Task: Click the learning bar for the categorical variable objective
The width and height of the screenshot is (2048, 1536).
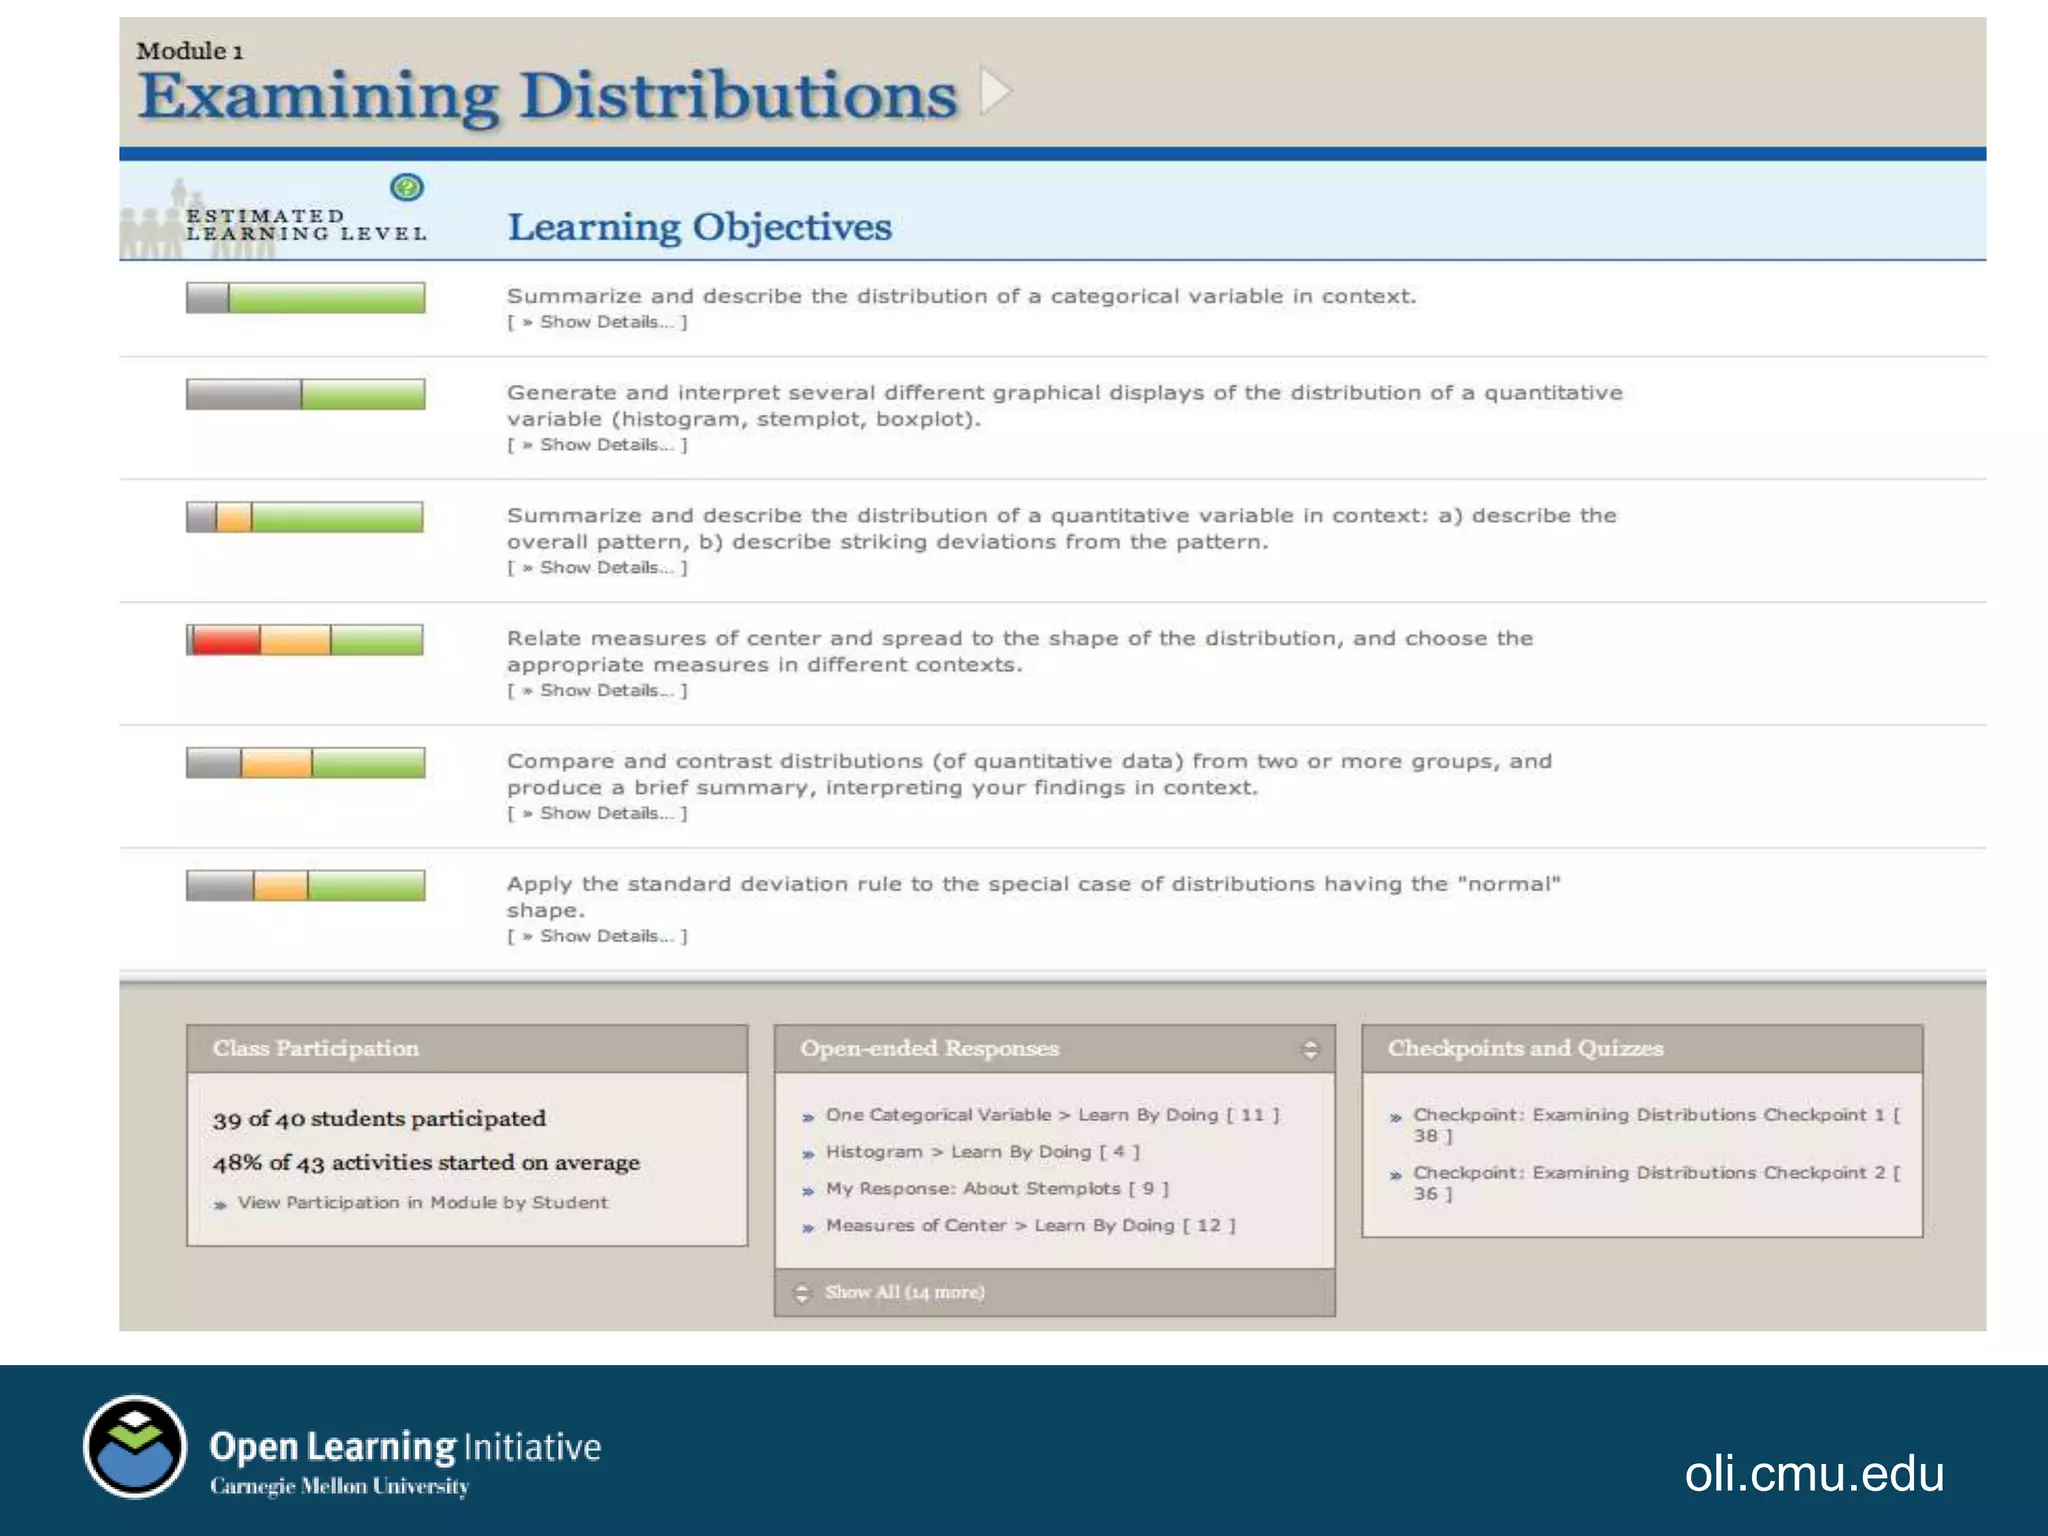Action: click(305, 298)
